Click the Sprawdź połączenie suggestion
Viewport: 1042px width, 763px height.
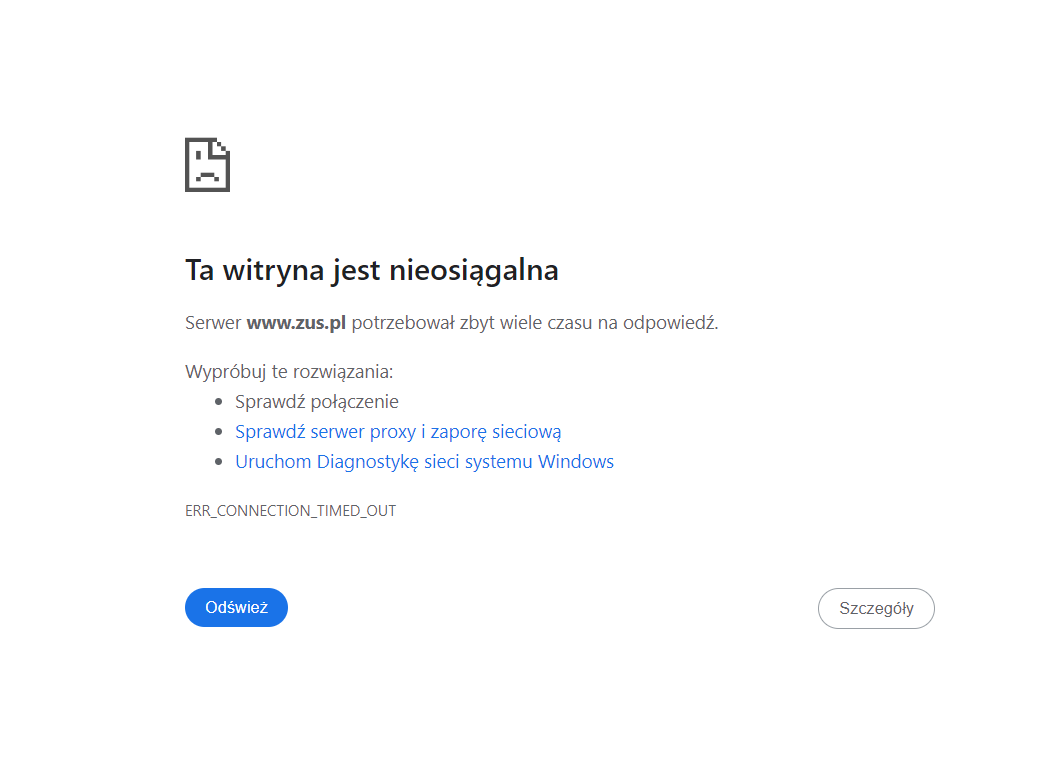316,401
